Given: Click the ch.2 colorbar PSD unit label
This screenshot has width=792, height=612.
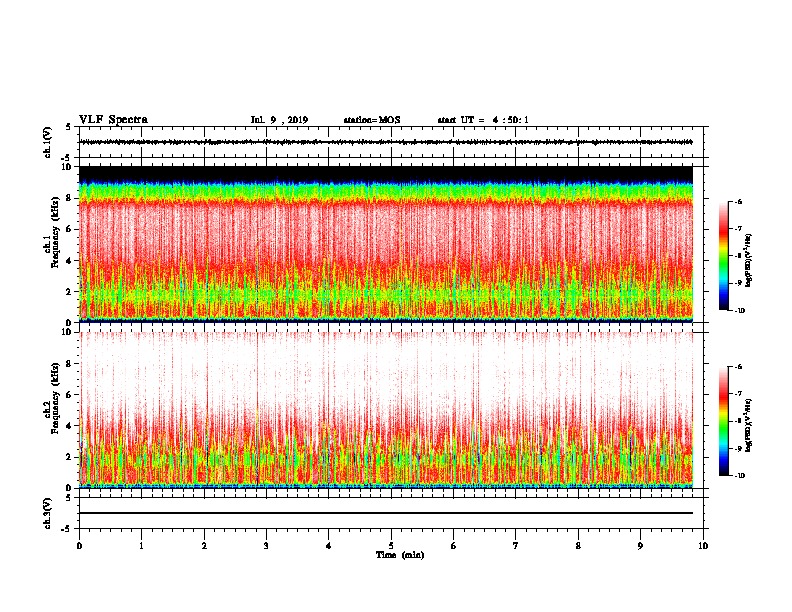Looking at the screenshot, I should pos(749,425).
